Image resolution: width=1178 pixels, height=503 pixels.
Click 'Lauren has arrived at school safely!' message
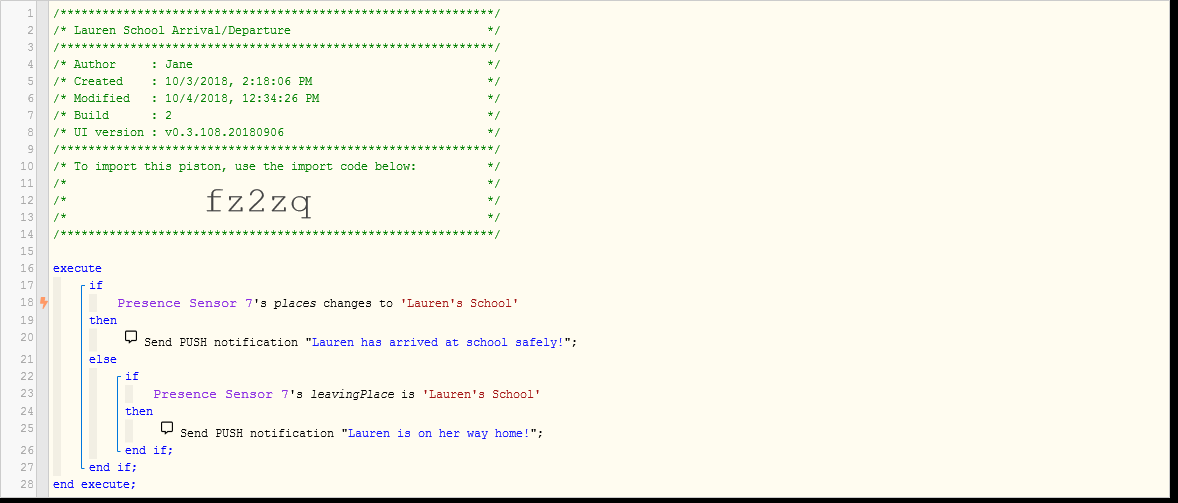(438, 342)
